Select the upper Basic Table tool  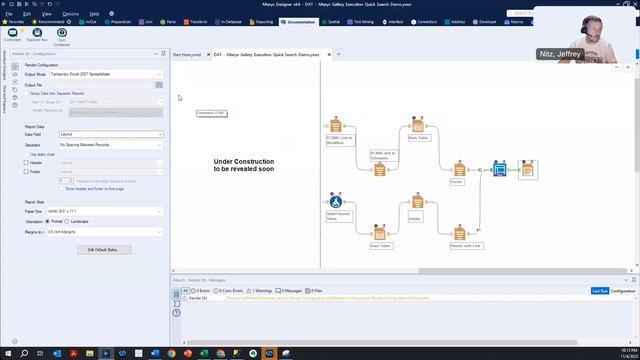(x=418, y=125)
